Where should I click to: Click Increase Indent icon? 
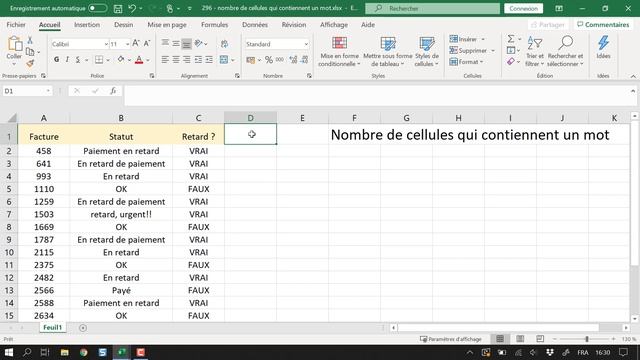click(209, 60)
